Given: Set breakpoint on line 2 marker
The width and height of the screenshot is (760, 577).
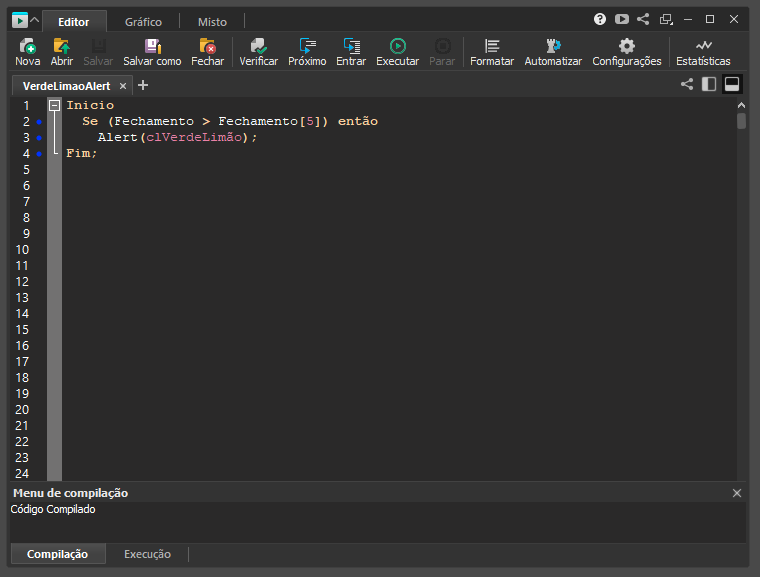Looking at the screenshot, I should 39,122.
